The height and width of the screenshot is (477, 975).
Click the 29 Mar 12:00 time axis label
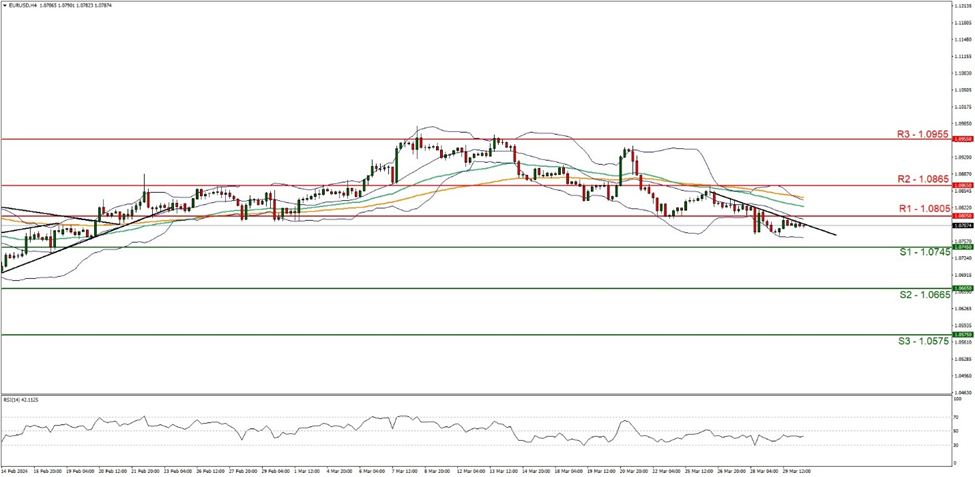[795, 469]
